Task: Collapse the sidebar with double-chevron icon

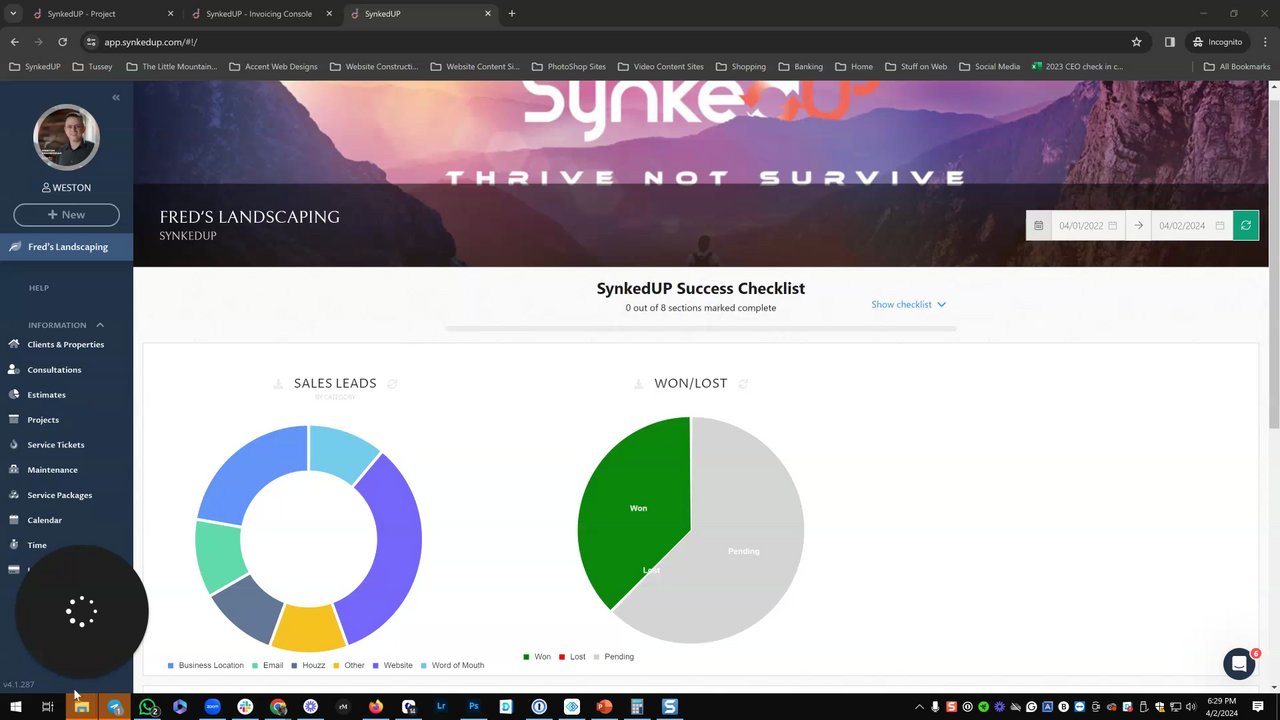Action: 116,97
